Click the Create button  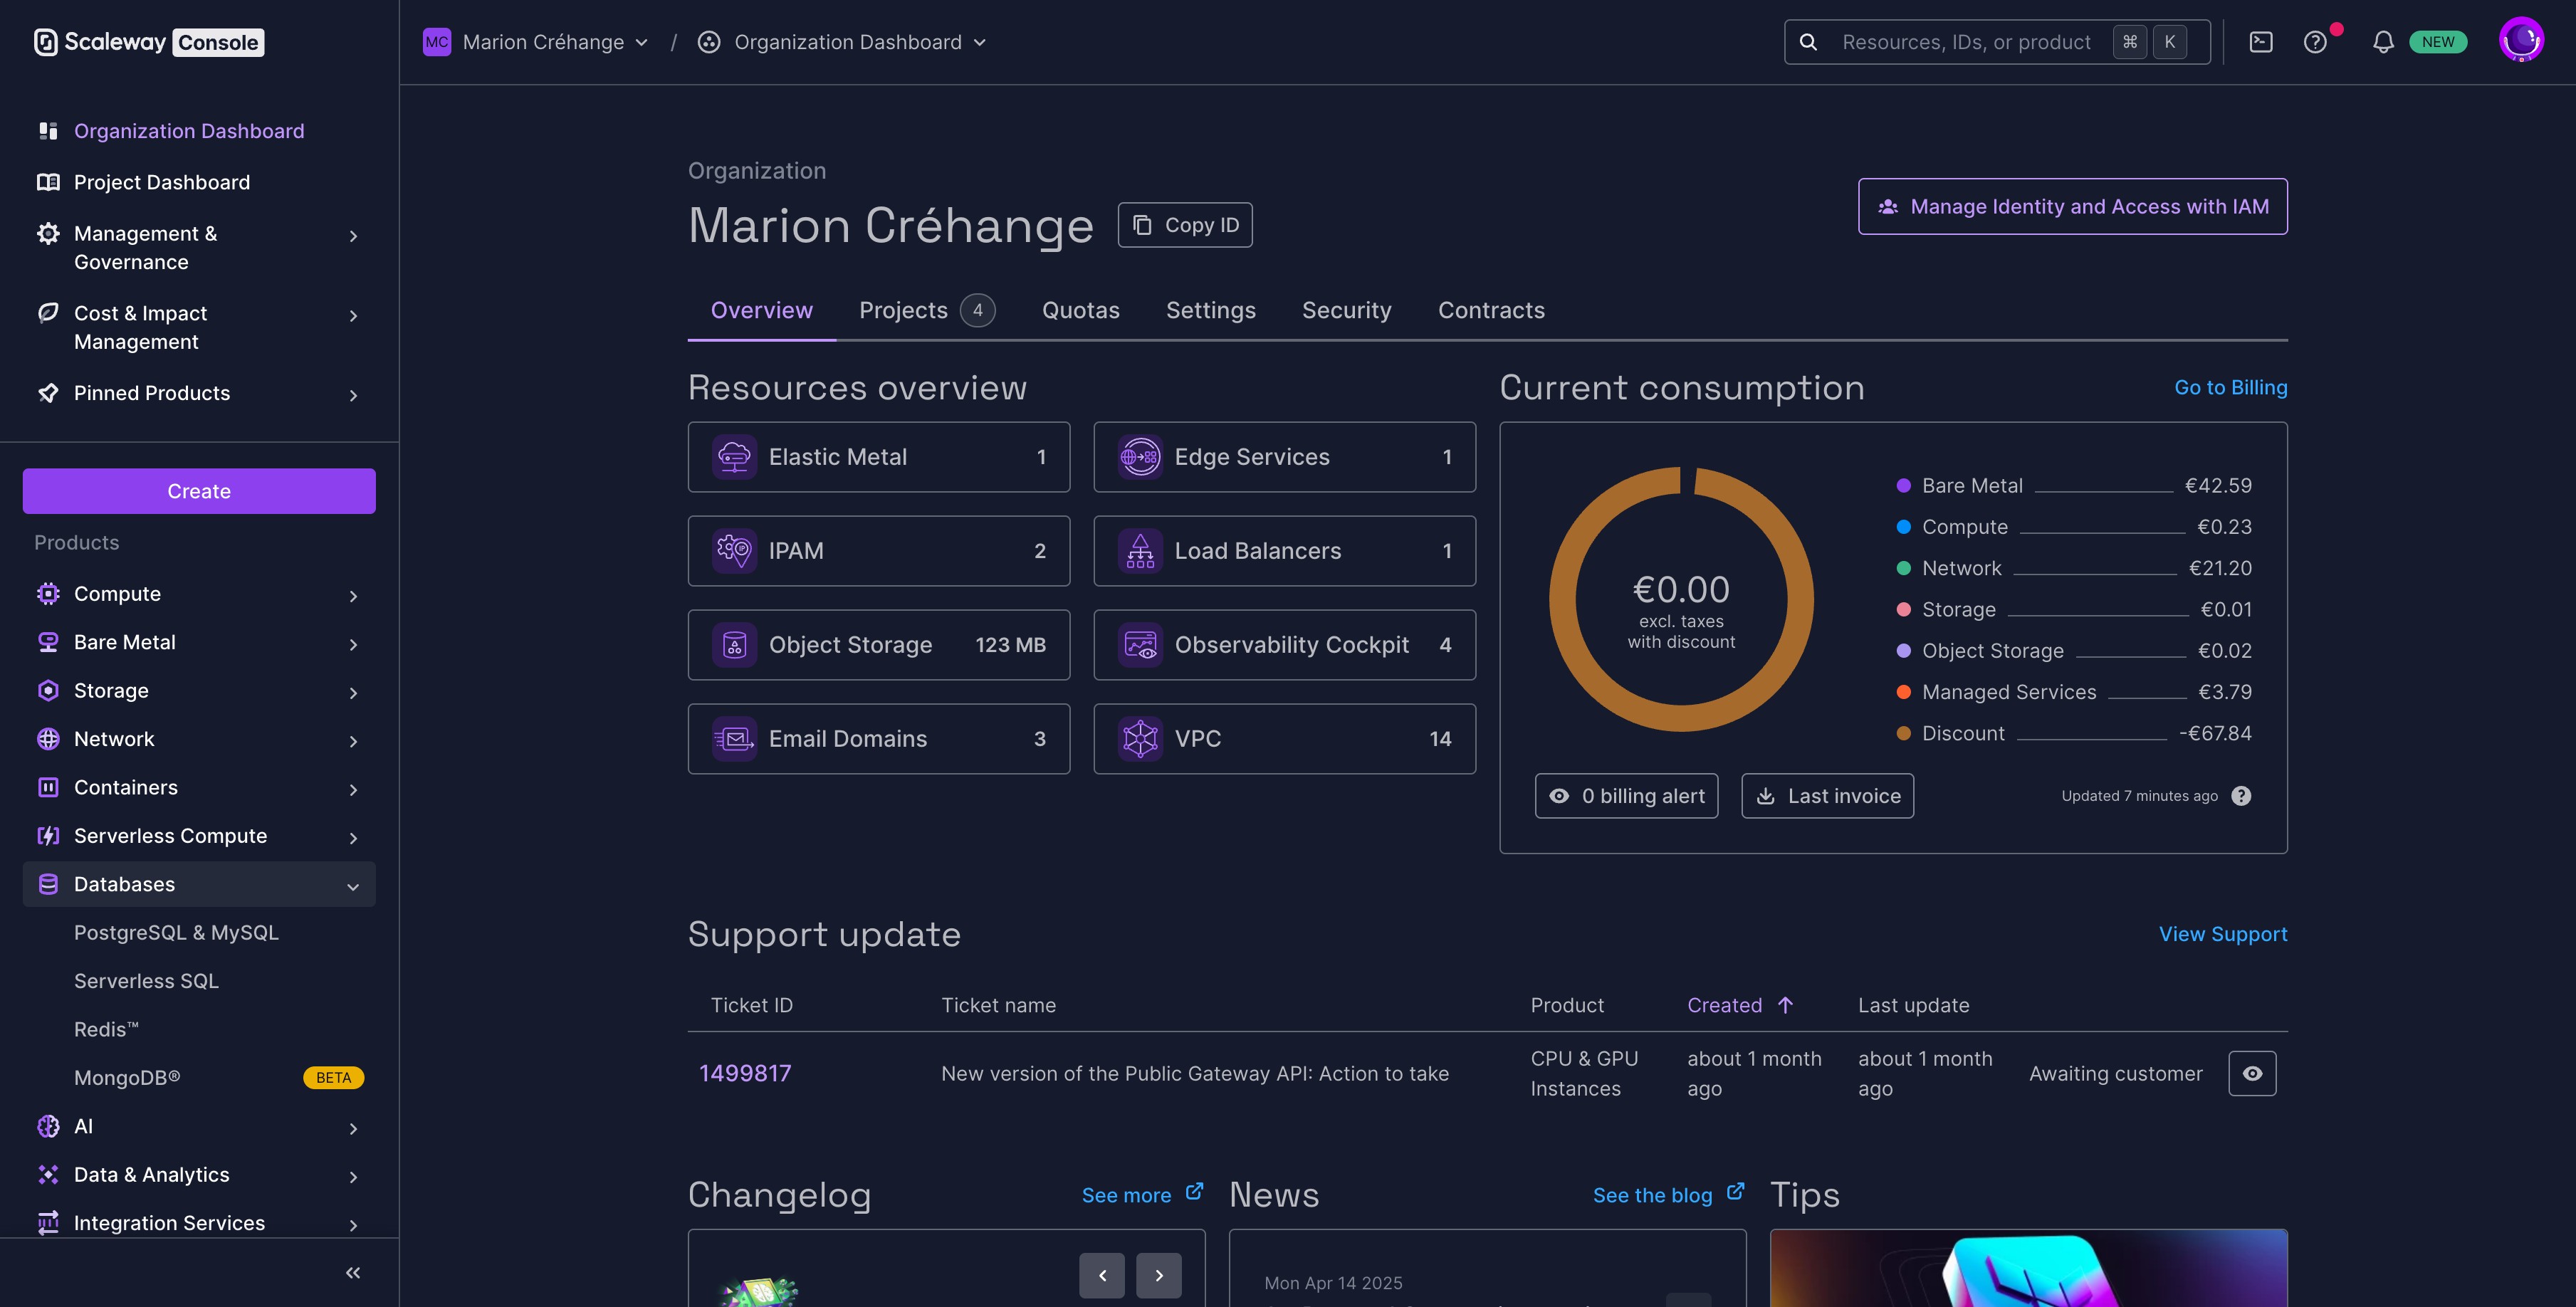(x=199, y=491)
